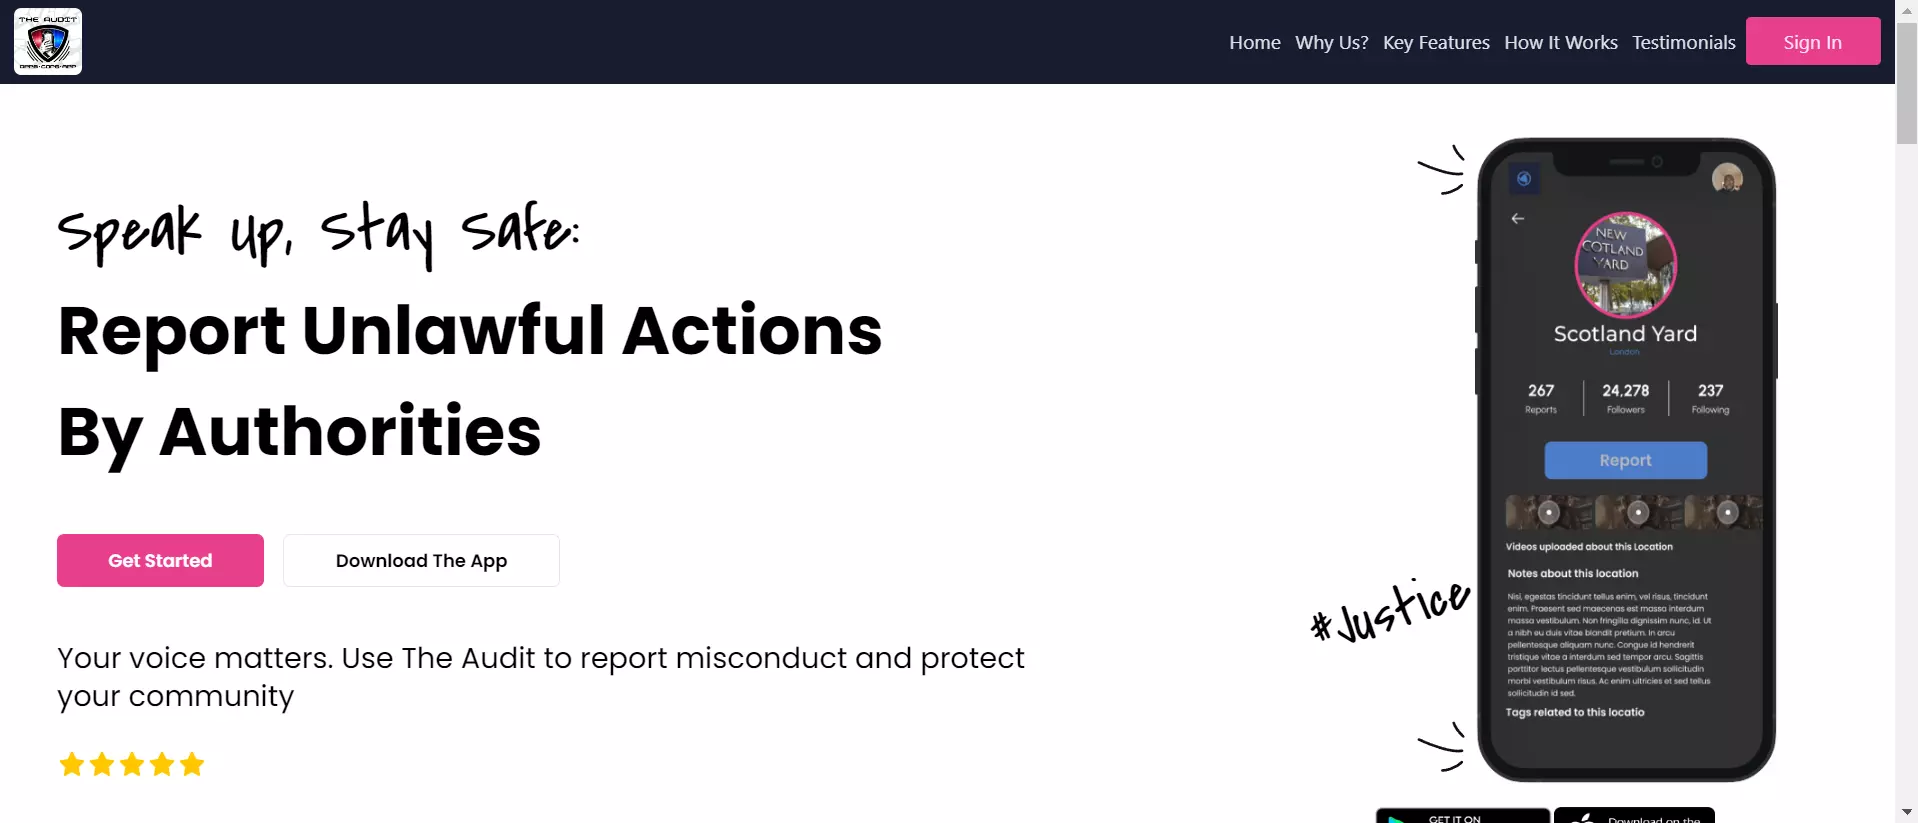
Task: Click the third yellow rating star
Action: (132, 765)
